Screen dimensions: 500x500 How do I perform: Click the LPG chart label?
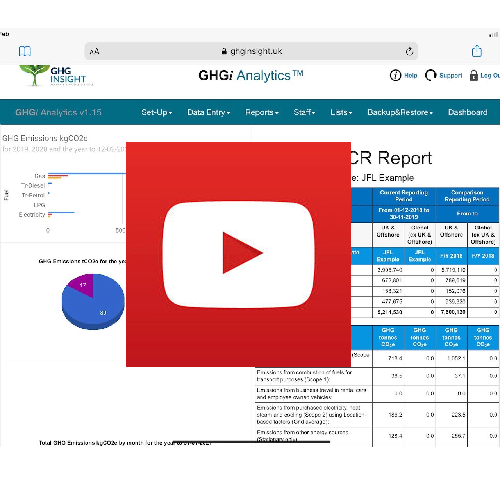coord(39,205)
